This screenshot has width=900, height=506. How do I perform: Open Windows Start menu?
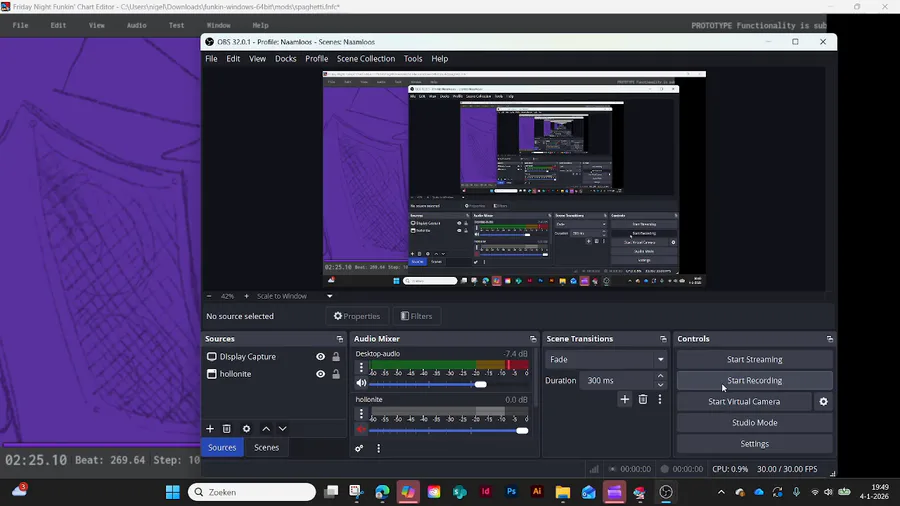pos(172,492)
